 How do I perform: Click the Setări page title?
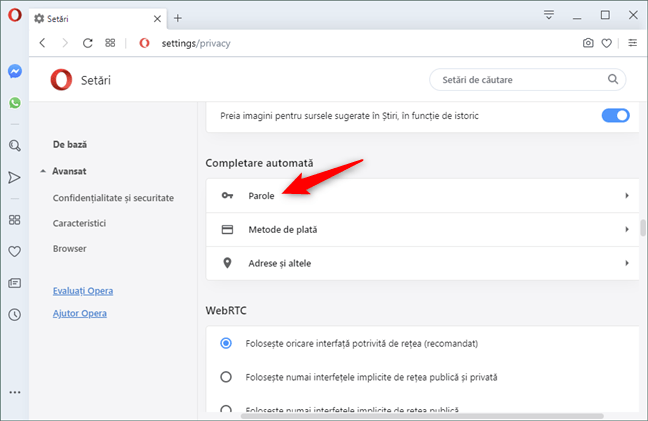96,80
